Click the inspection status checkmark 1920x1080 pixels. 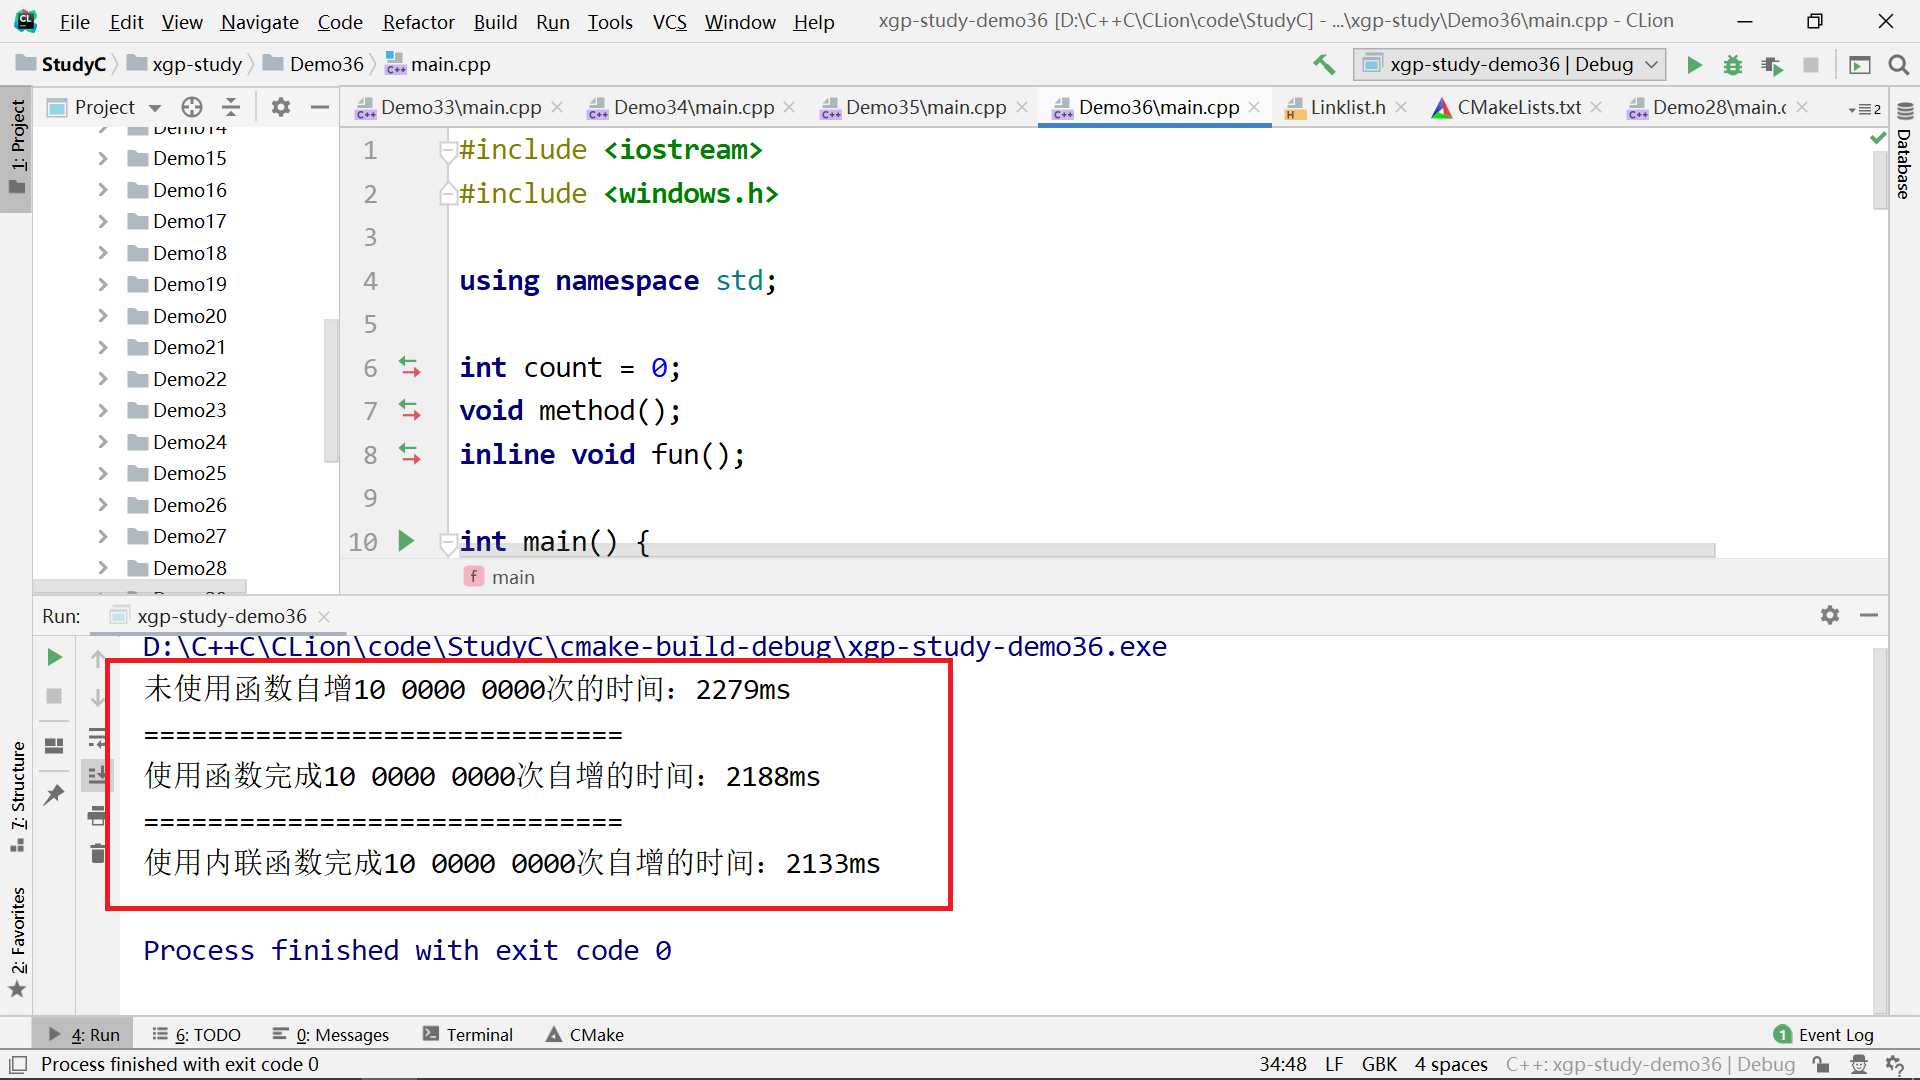click(1878, 138)
